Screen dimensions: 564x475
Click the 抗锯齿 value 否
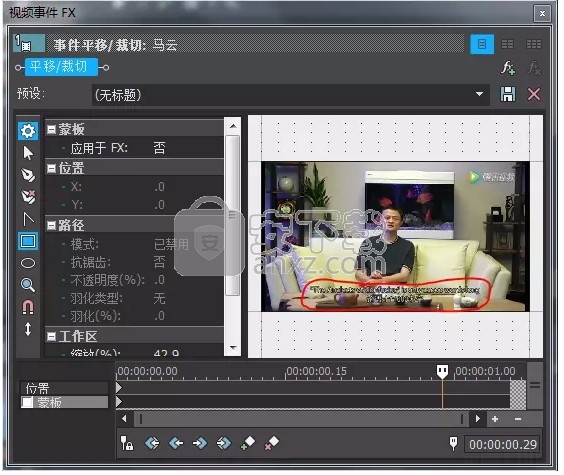click(159, 262)
